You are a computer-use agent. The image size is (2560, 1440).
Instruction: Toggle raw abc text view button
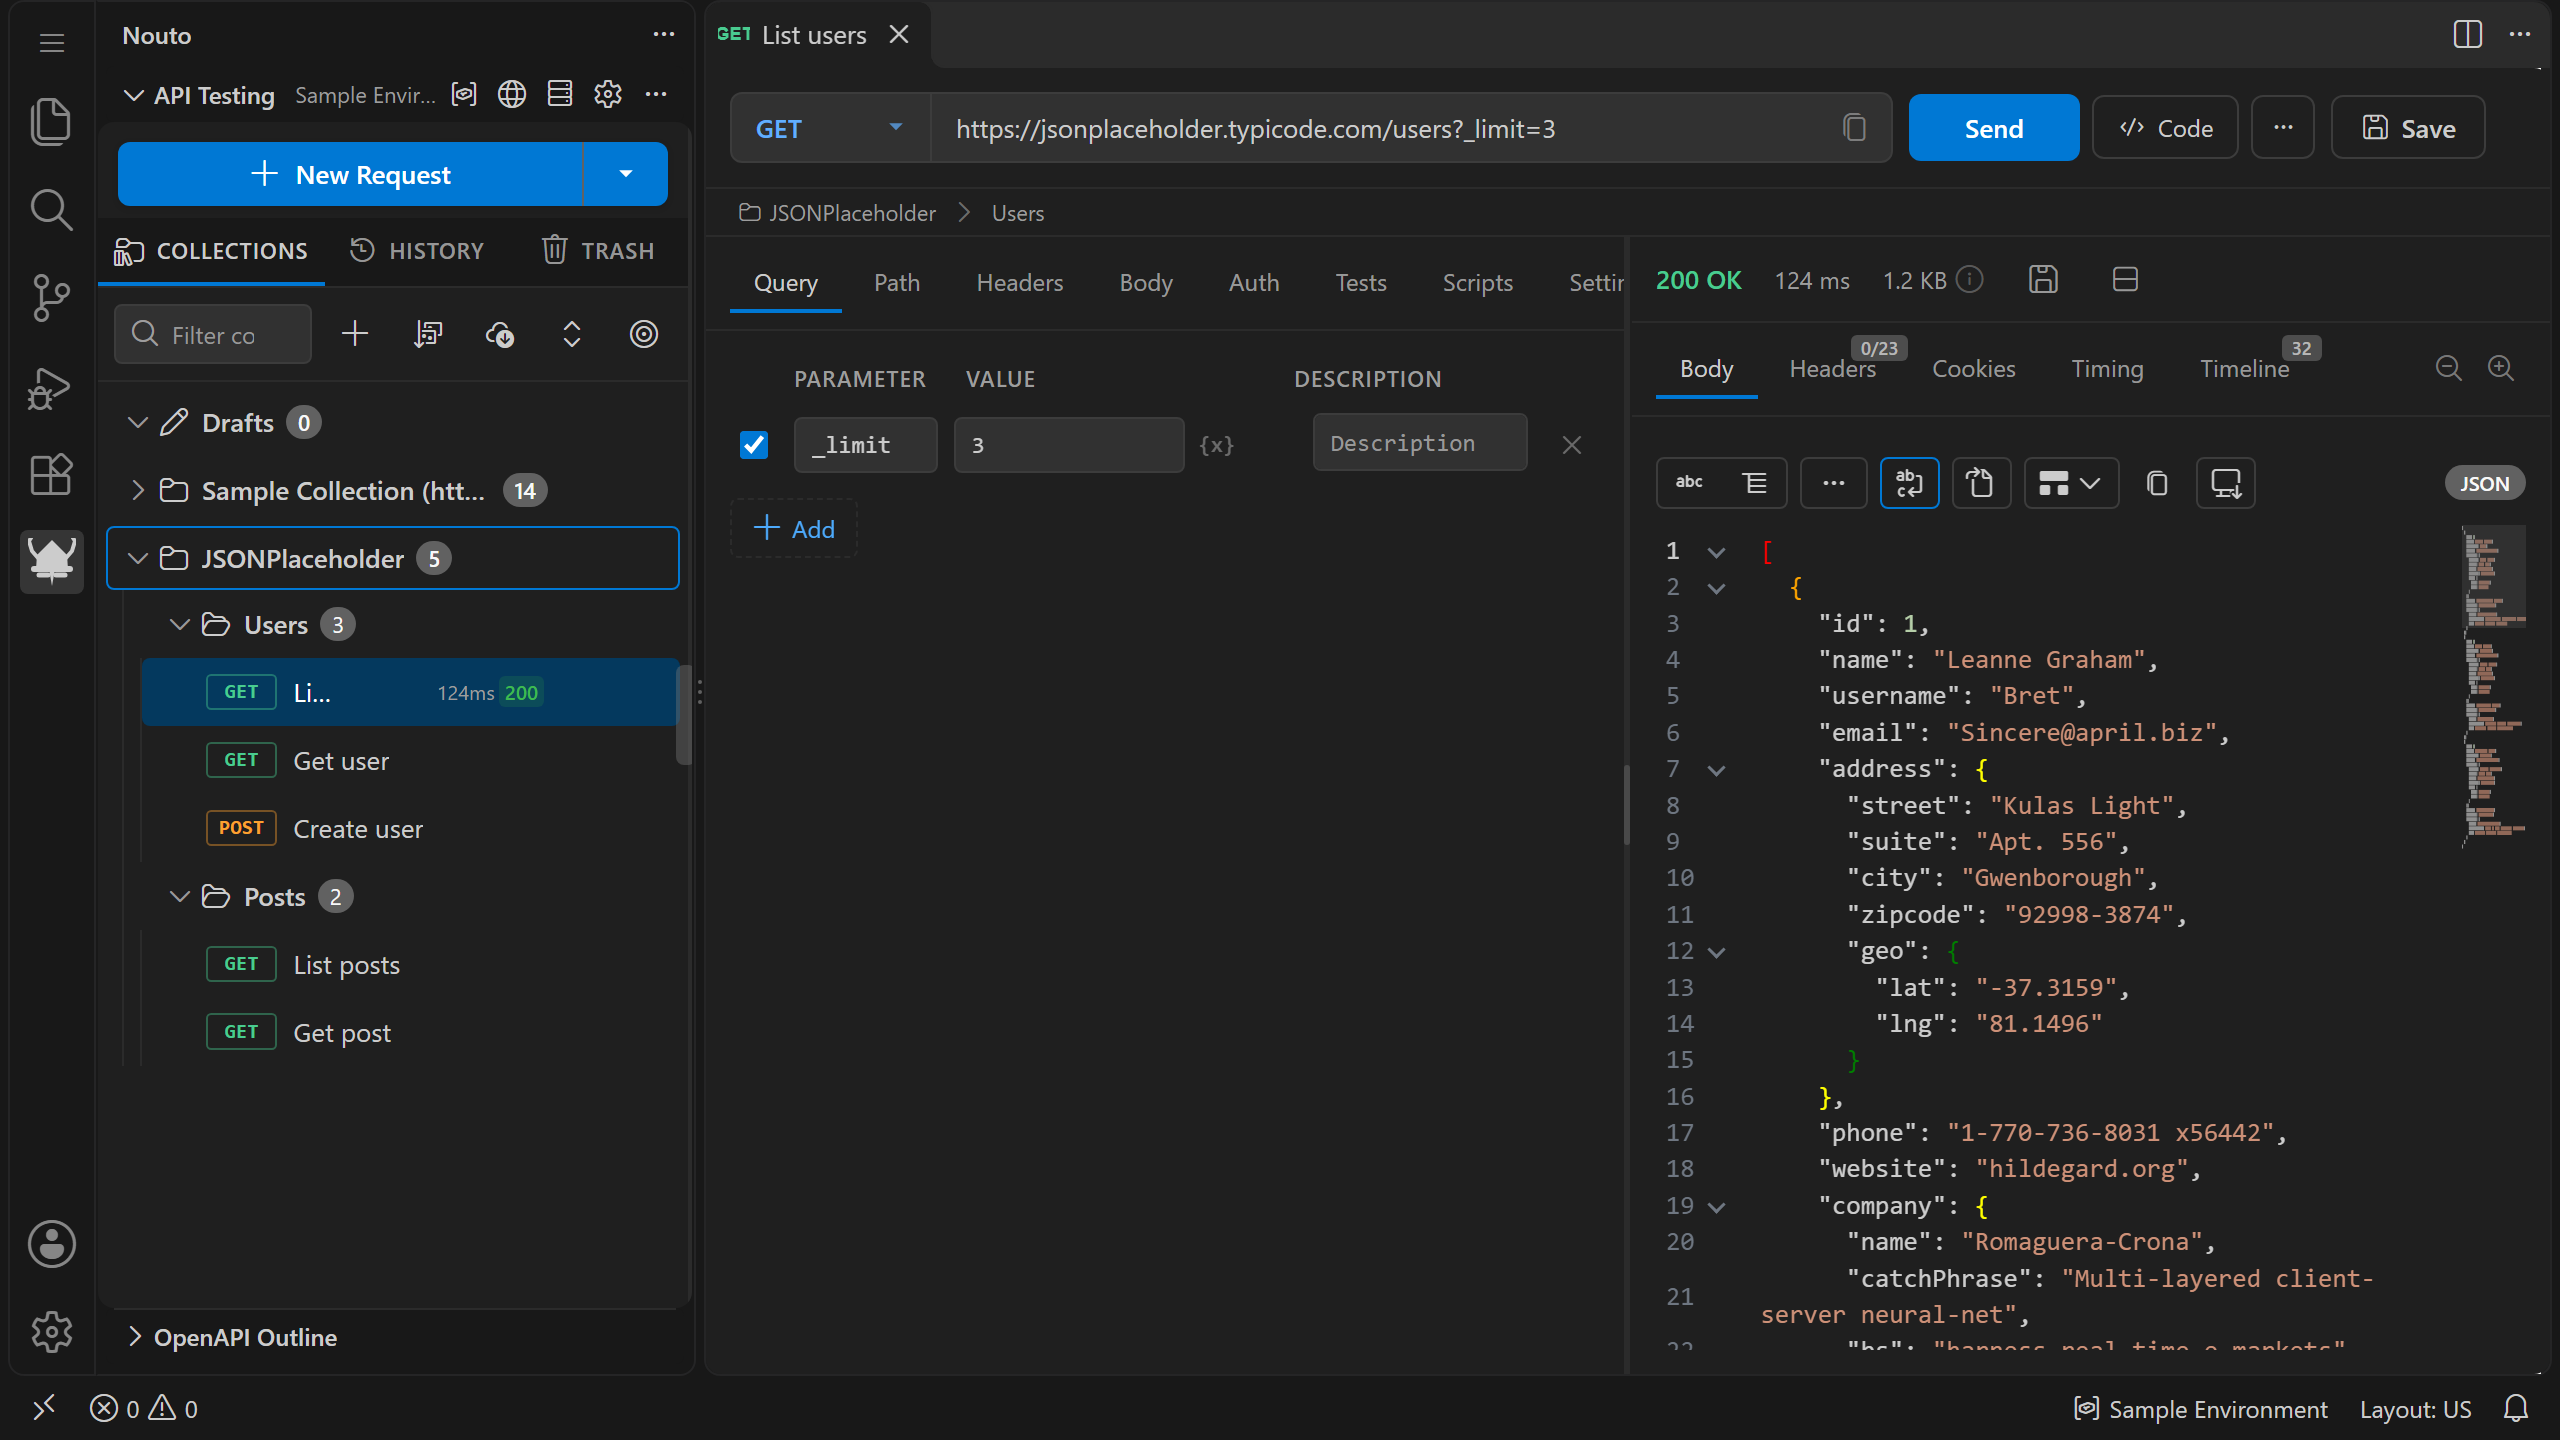1690,484
